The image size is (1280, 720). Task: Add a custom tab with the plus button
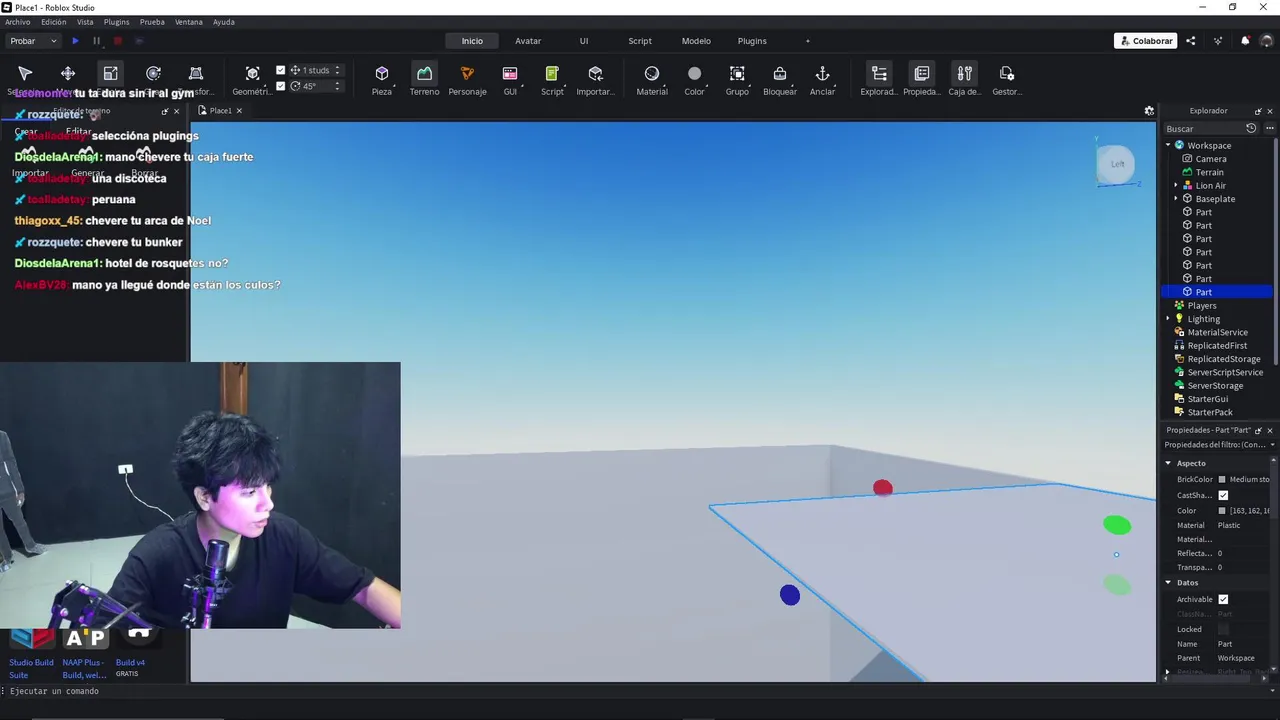pos(808,41)
